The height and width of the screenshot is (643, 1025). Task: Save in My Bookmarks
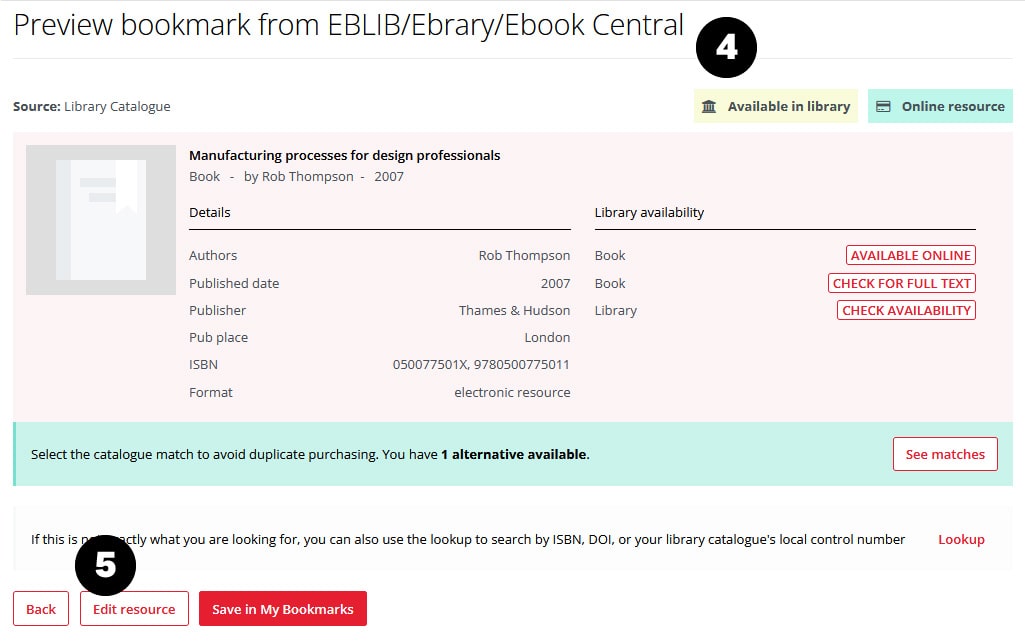283,609
